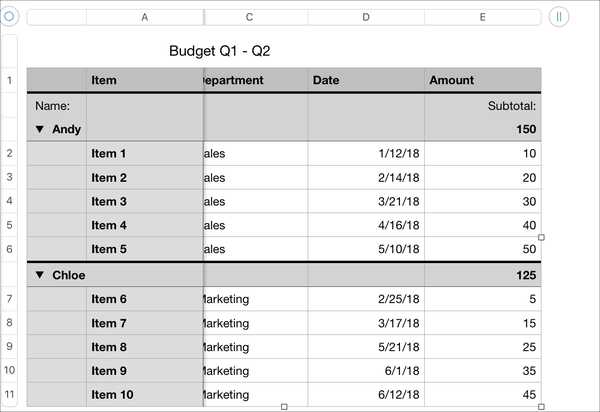Viewport: 600px width, 412px height.
Task: Select the Chloe subtotal 125 cell
Action: [483, 275]
